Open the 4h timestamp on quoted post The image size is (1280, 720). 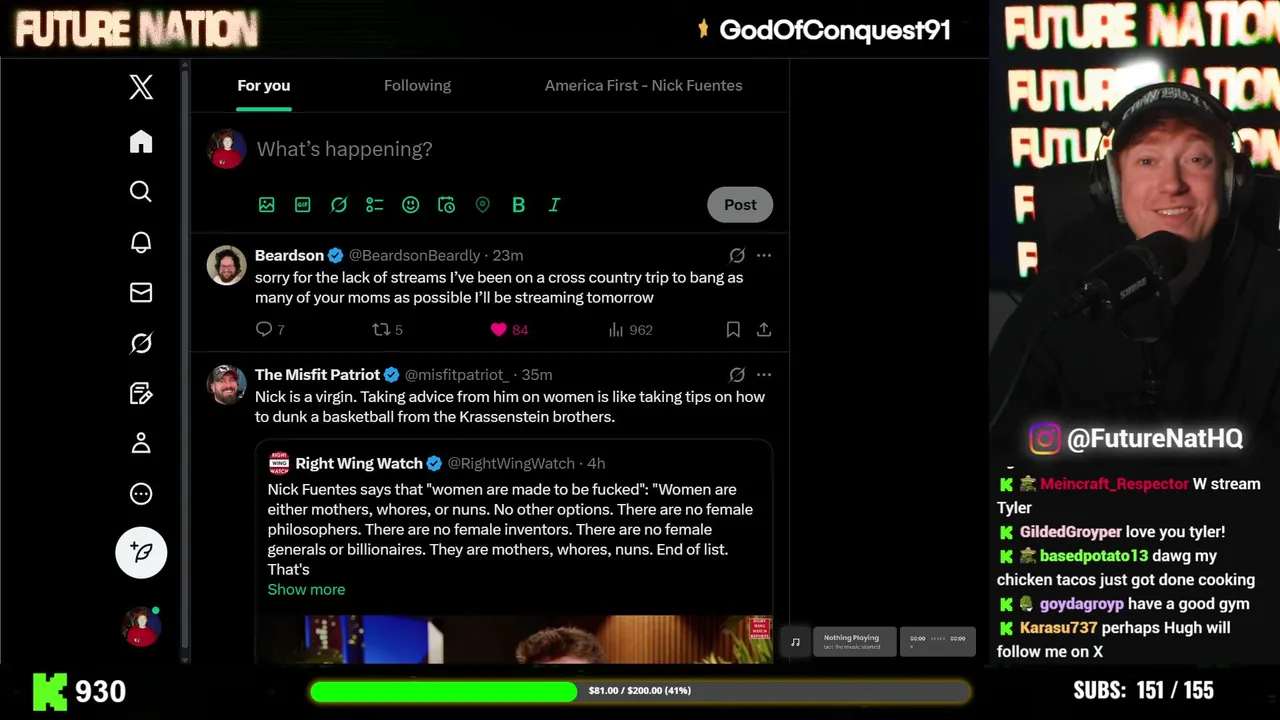coord(596,463)
